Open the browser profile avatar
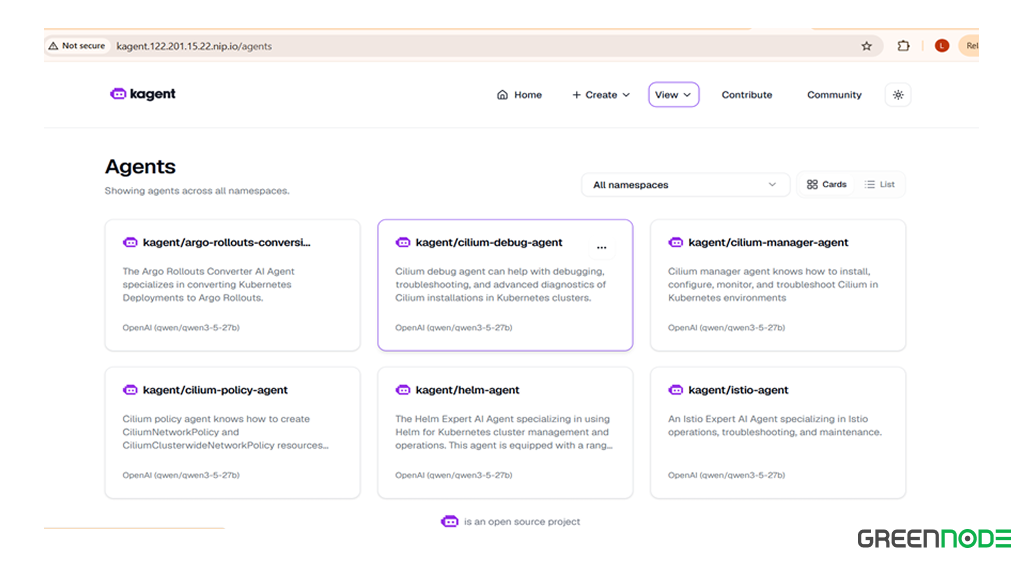 [x=942, y=45]
